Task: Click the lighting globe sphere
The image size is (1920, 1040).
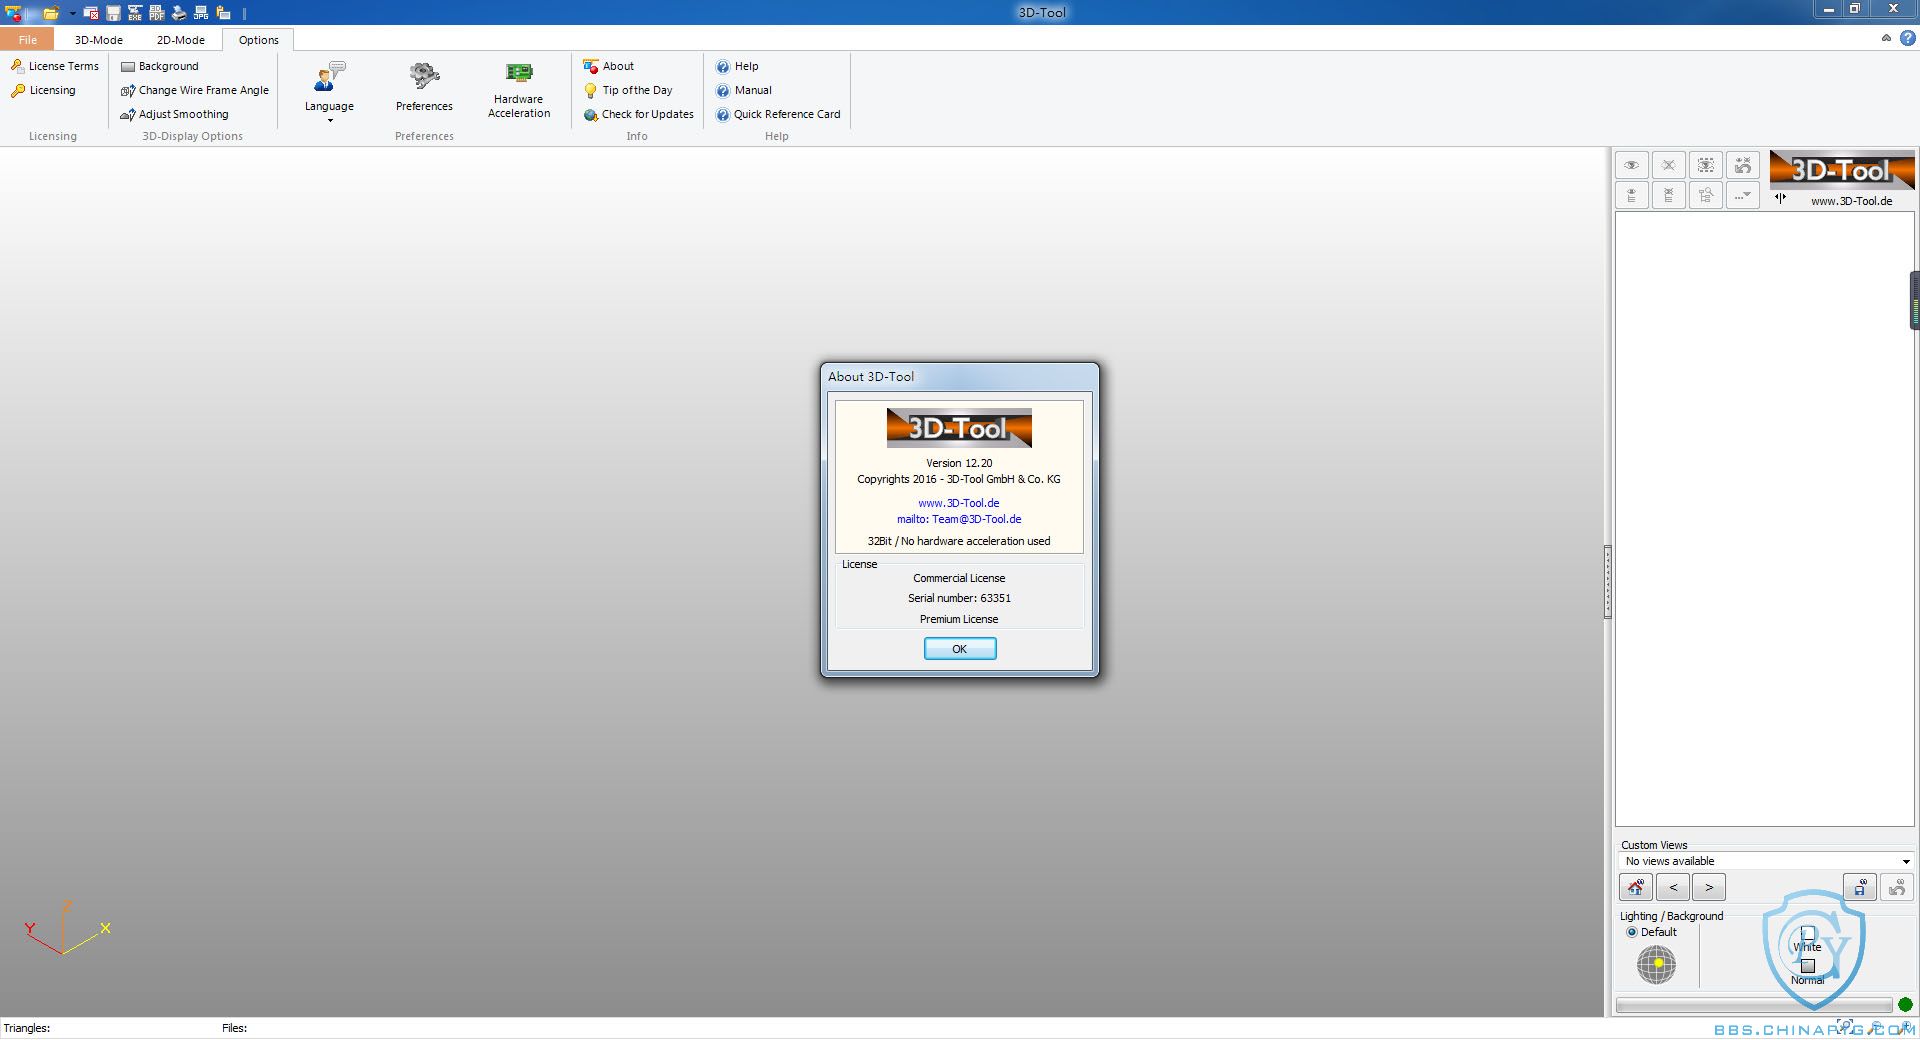Action: coord(1656,964)
